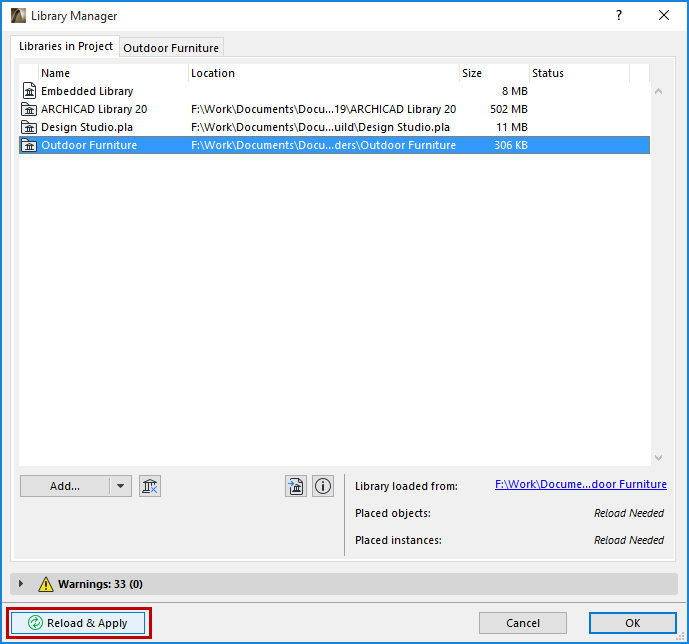The image size is (689, 644).
Task: Click the Design Studio.pla library icon
Action: (x=29, y=127)
